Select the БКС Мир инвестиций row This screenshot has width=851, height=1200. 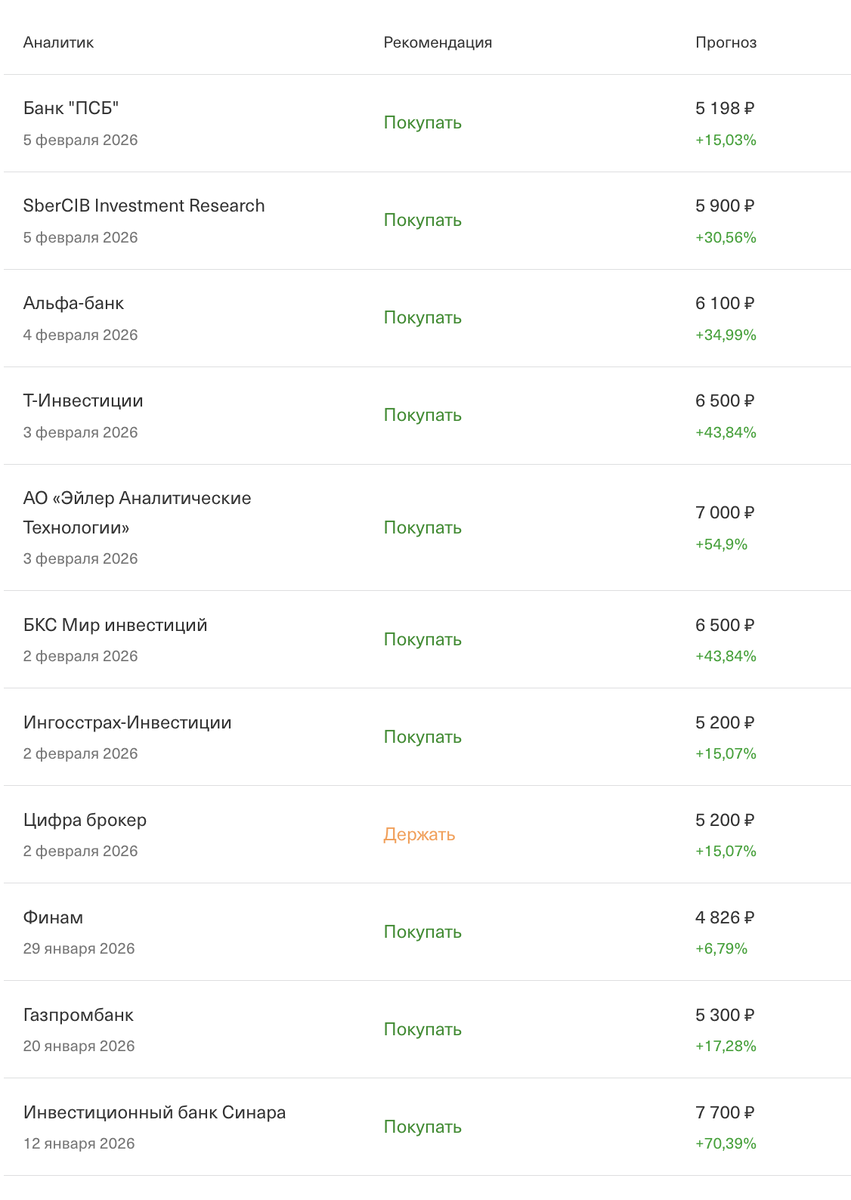tap(425, 640)
